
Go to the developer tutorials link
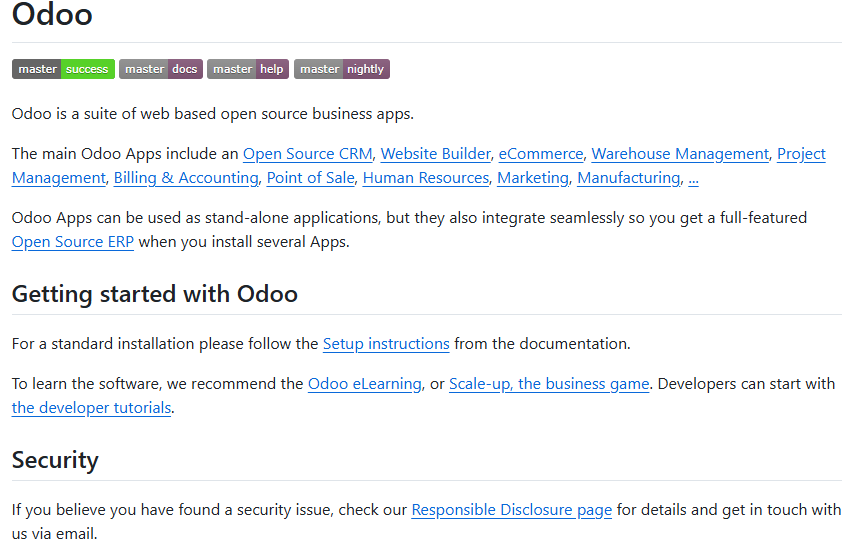coord(91,408)
